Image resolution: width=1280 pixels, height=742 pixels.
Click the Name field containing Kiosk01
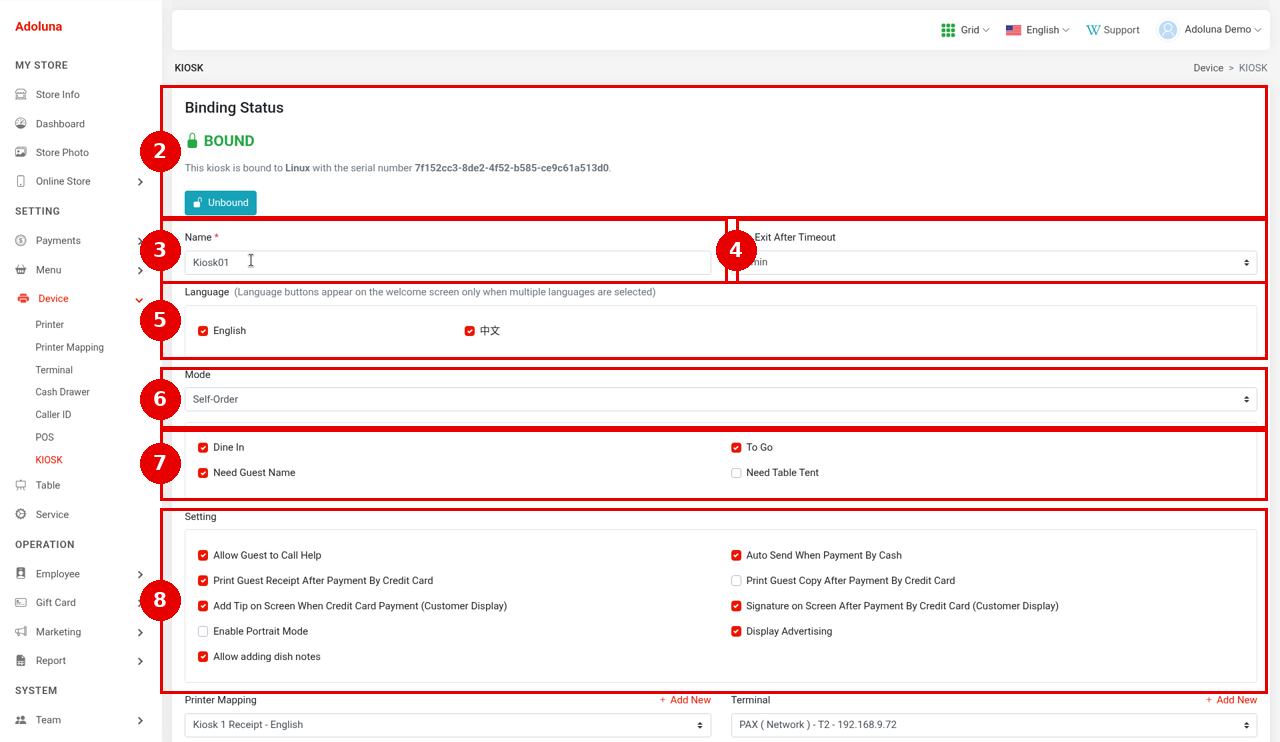click(x=448, y=263)
